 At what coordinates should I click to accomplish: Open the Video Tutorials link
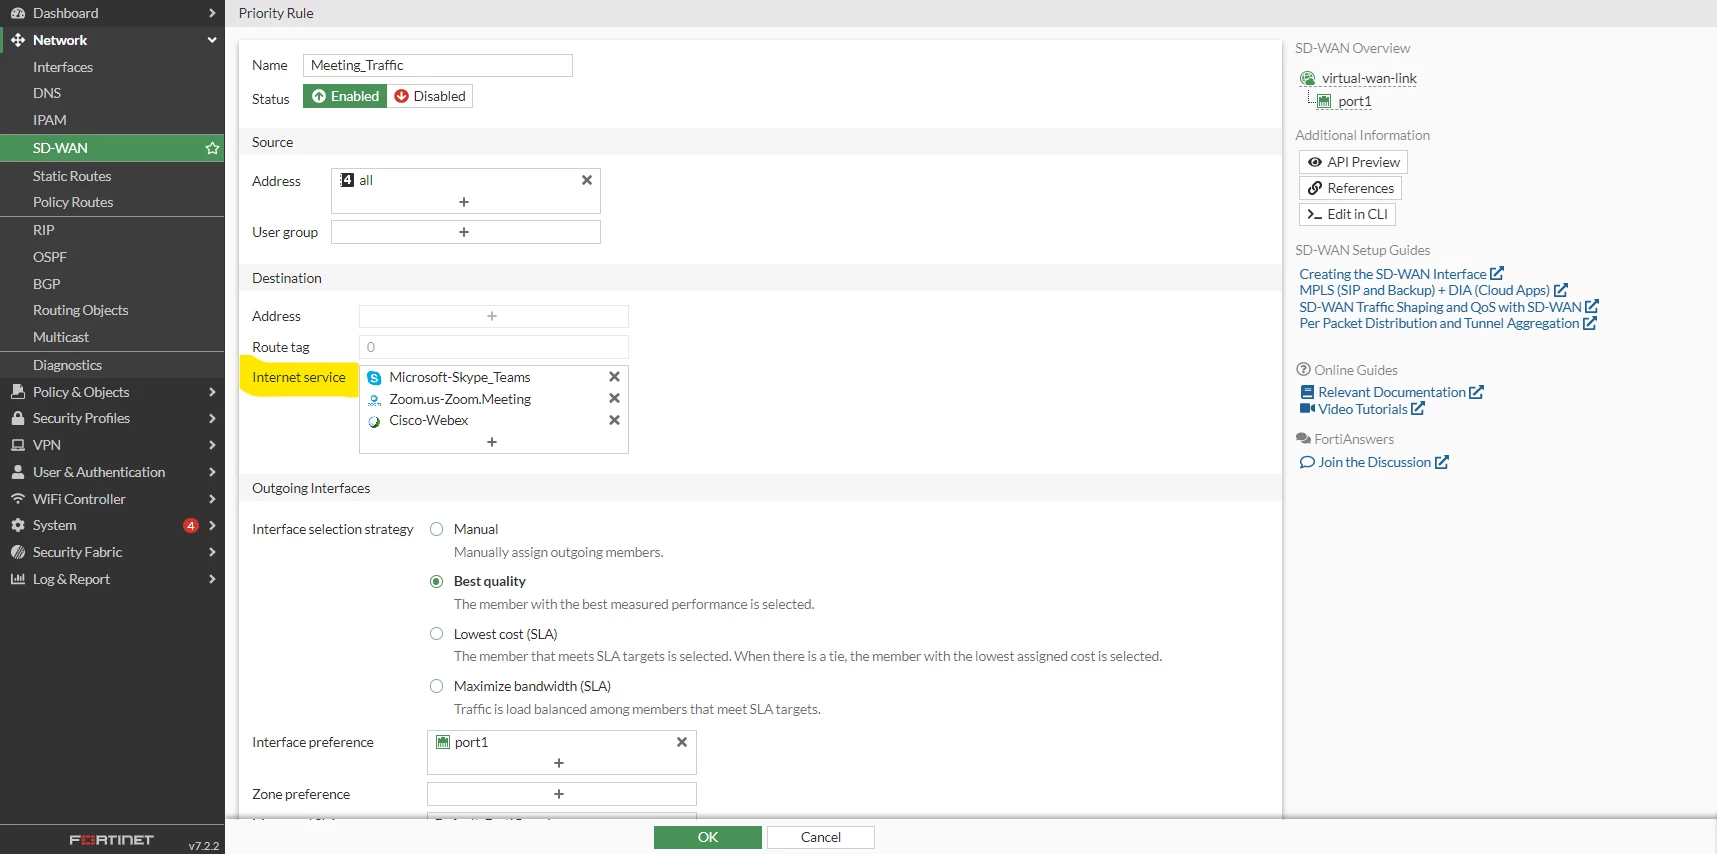(1362, 409)
